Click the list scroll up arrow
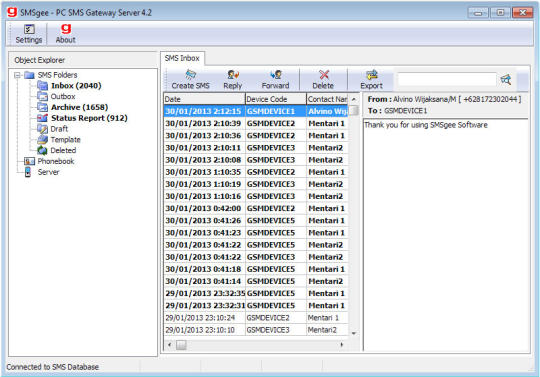 354,99
